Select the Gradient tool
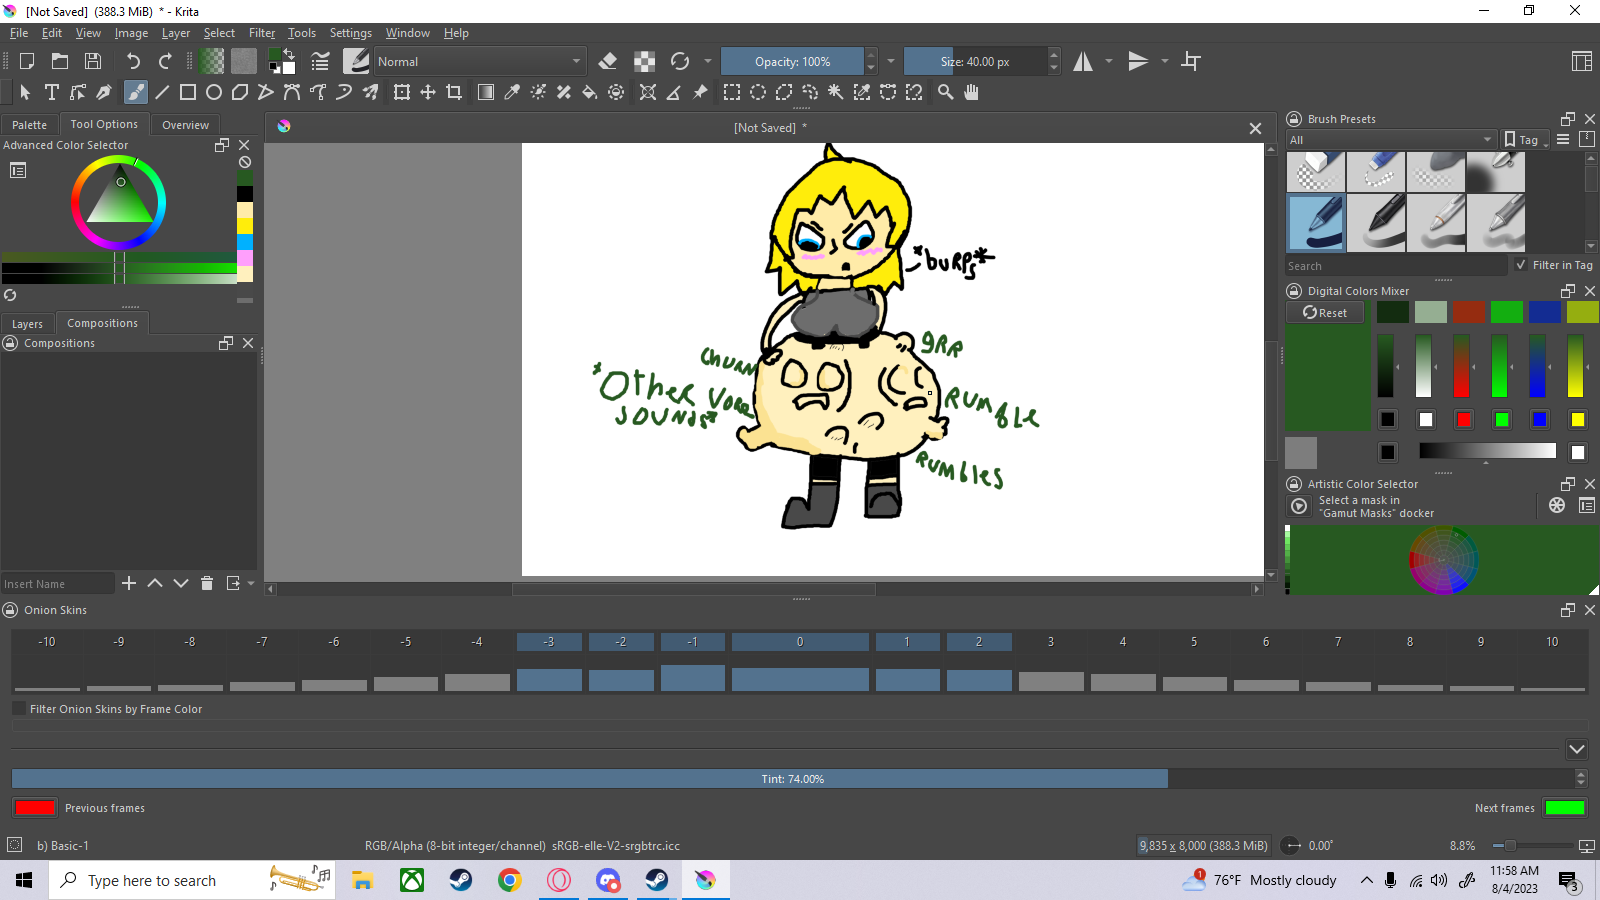 coord(486,92)
